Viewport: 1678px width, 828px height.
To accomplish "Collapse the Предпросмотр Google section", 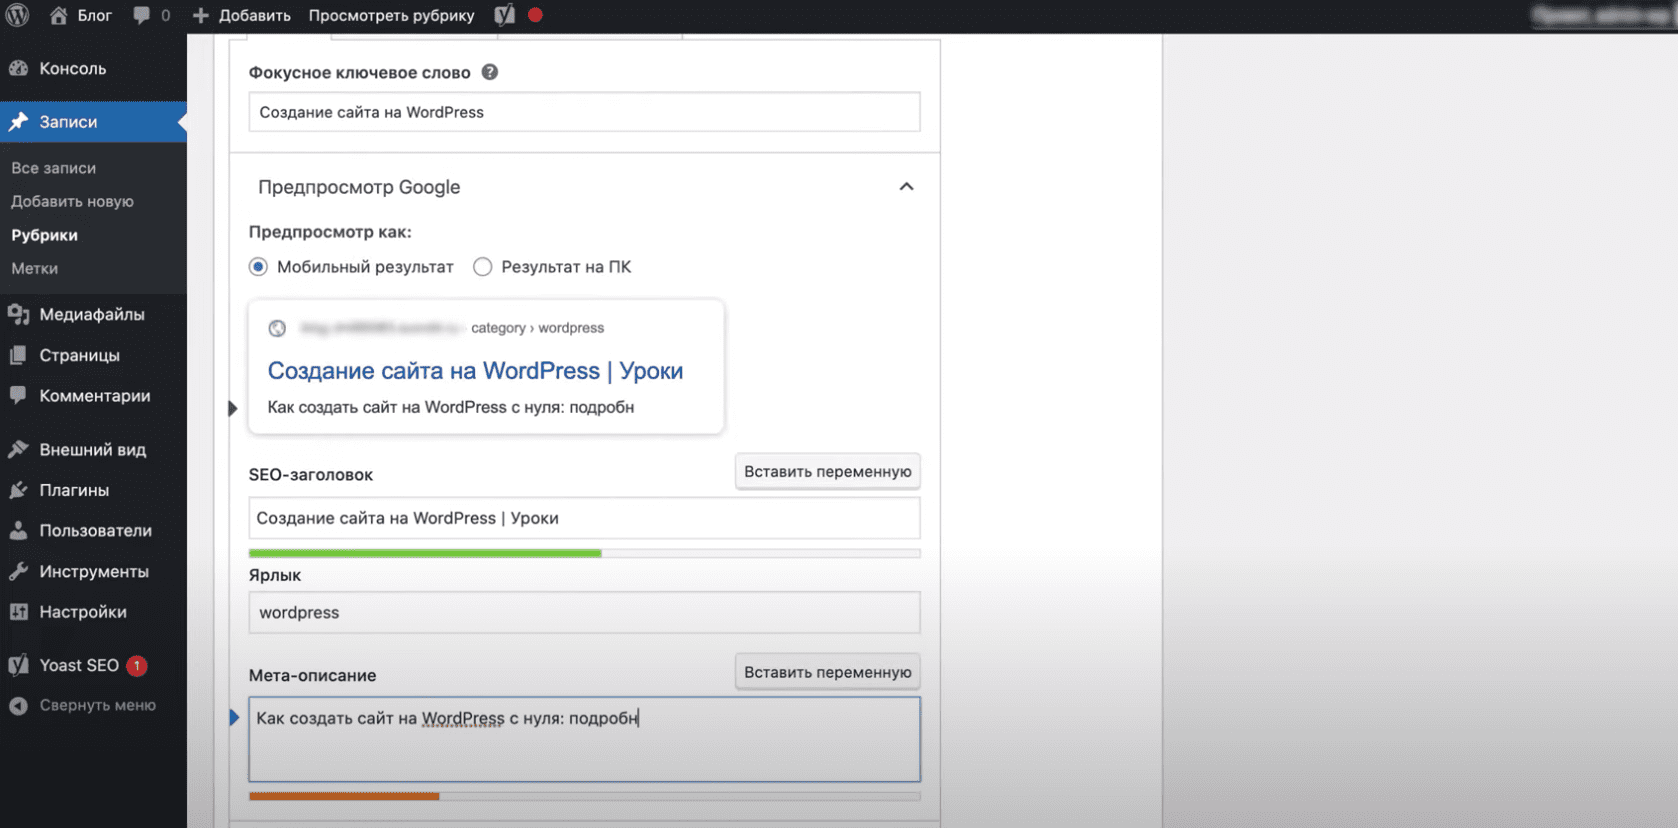I will [x=906, y=187].
